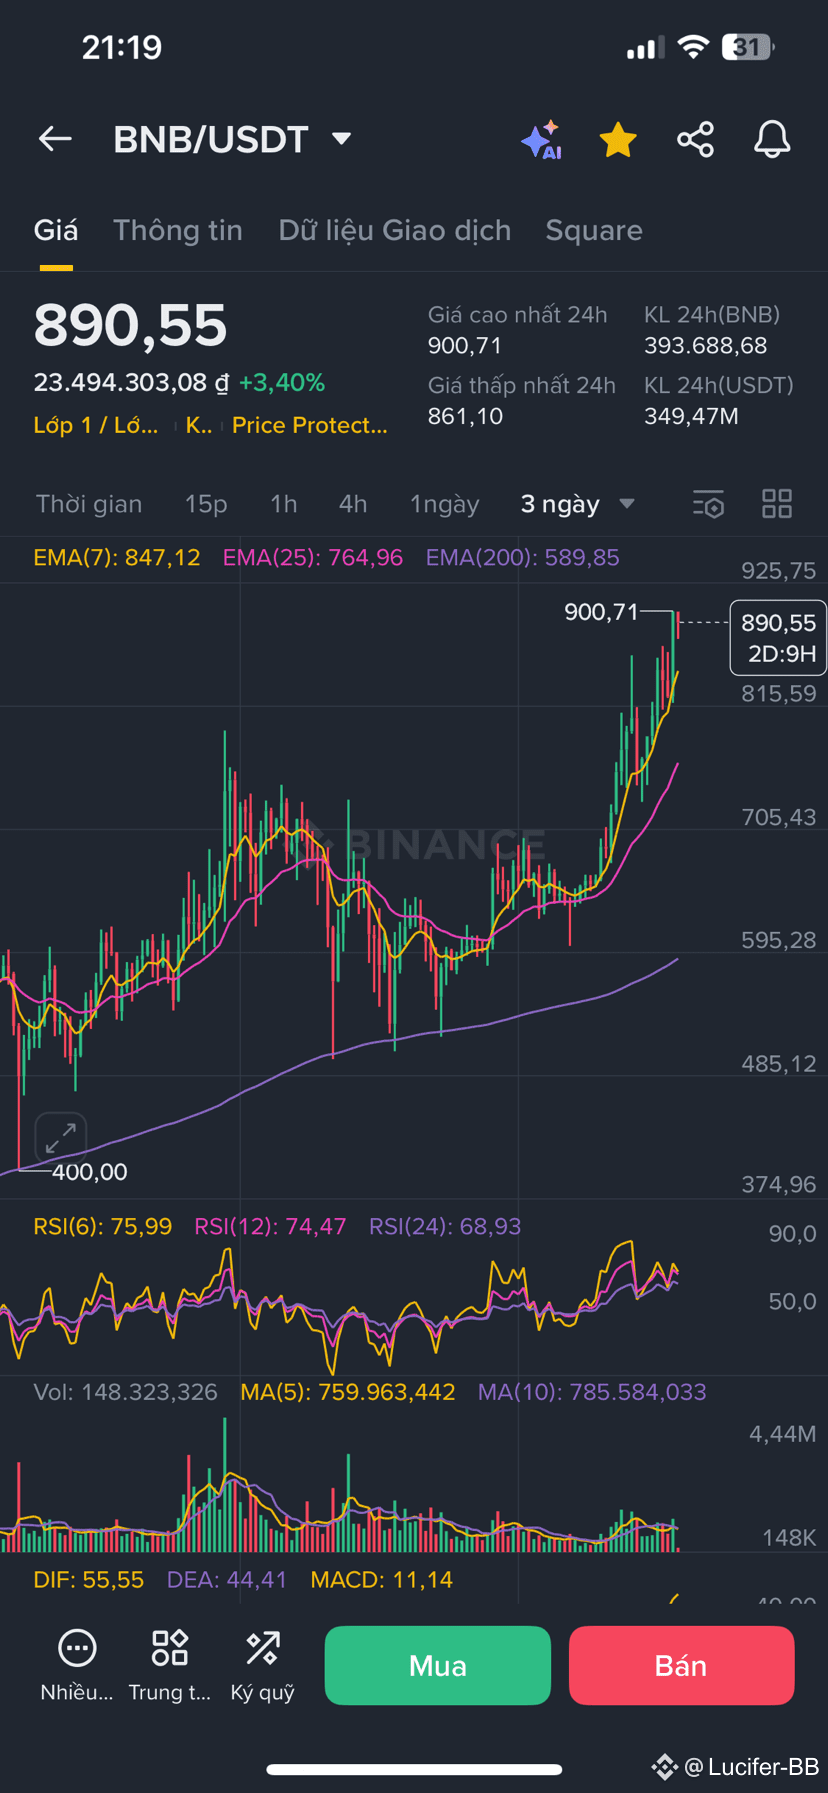Switch to the Giá tab
Screen dimensions: 828x1793
(x=56, y=230)
